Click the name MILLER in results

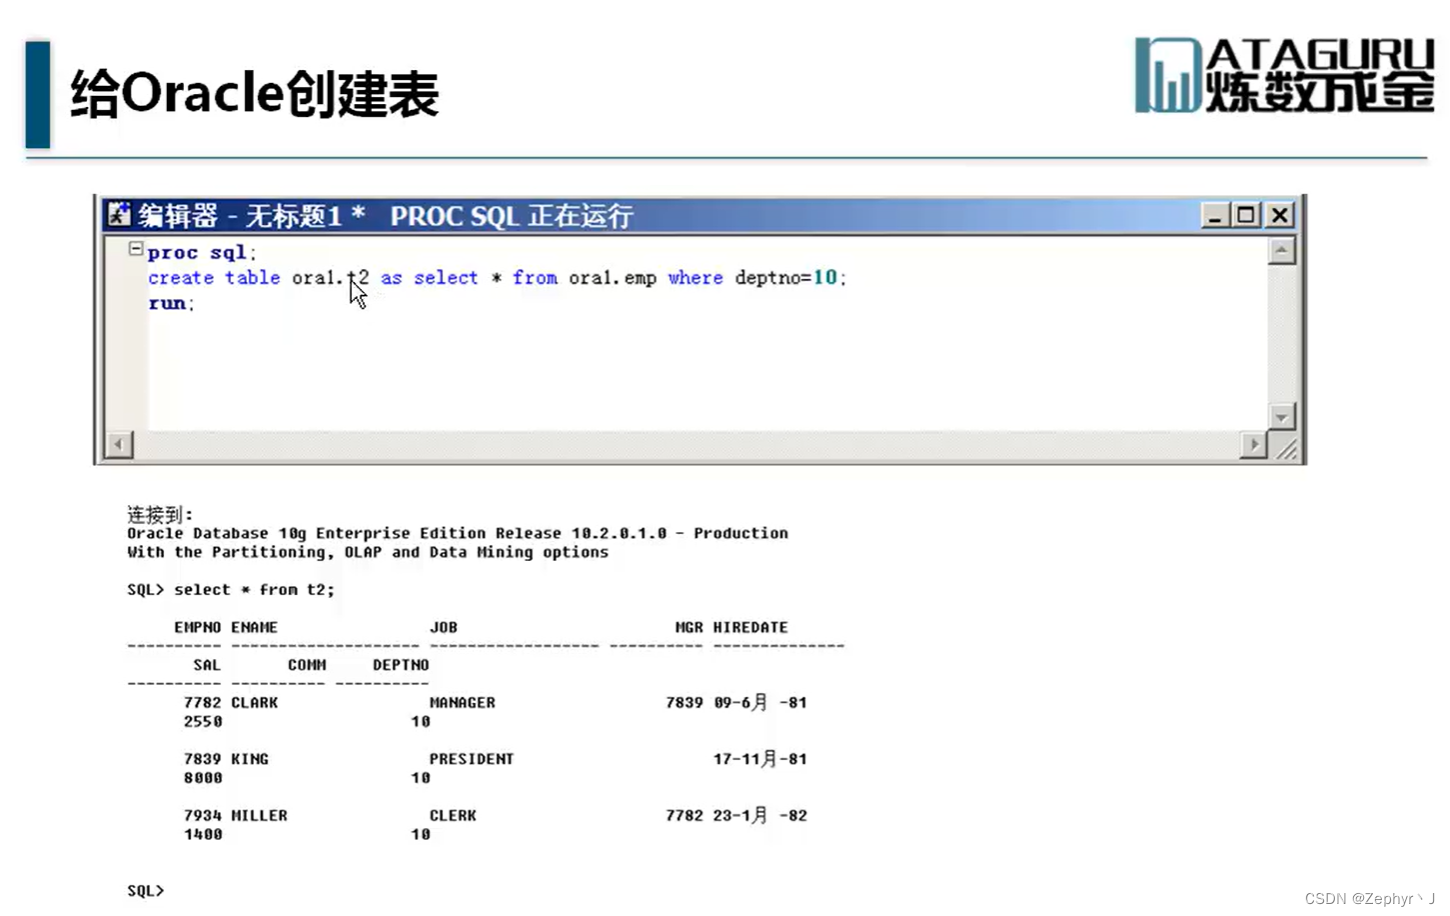pos(259,816)
